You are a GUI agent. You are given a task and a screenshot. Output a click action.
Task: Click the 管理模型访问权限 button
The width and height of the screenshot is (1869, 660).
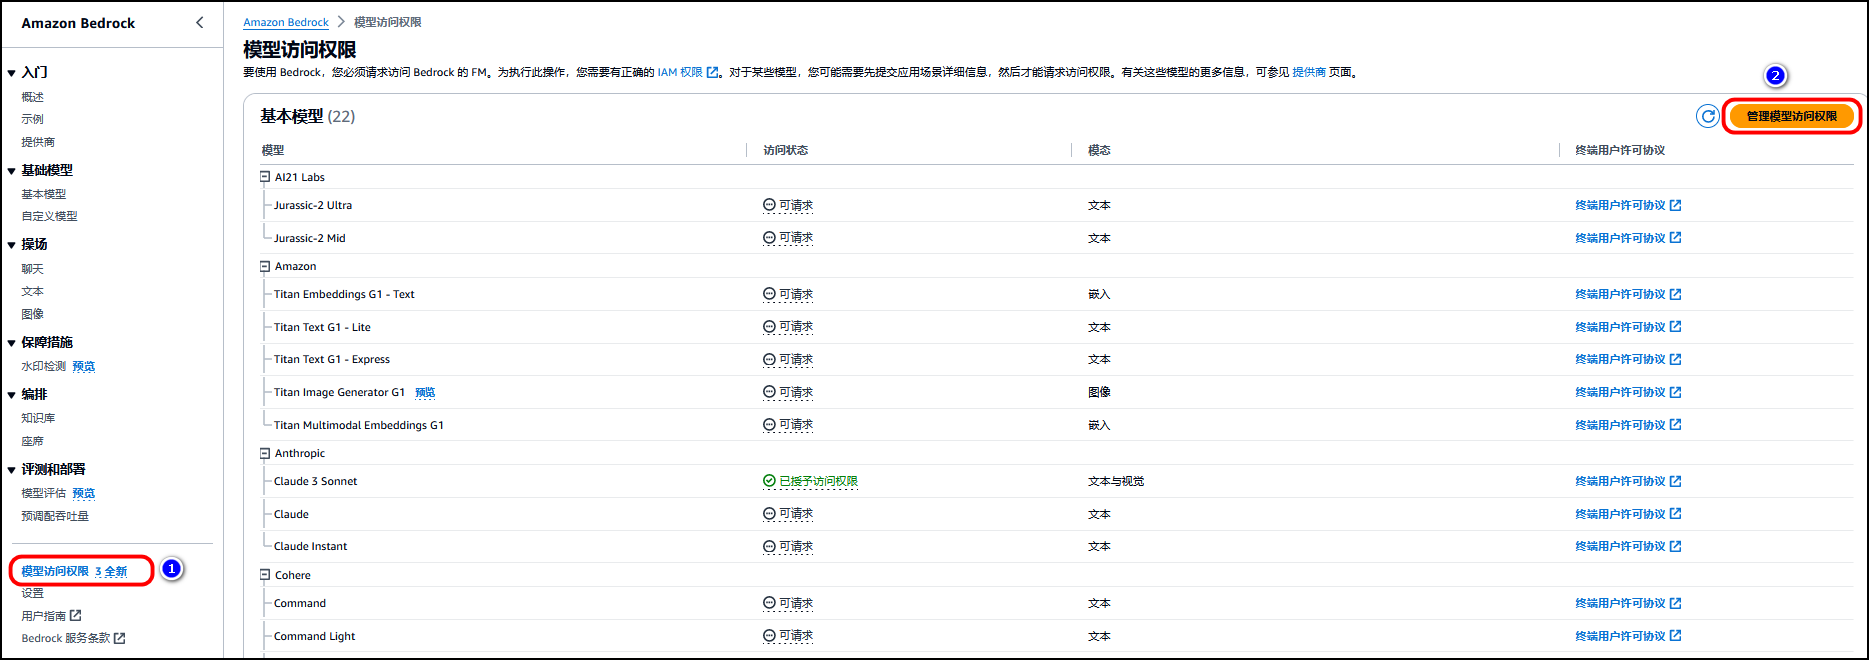[x=1791, y=116]
